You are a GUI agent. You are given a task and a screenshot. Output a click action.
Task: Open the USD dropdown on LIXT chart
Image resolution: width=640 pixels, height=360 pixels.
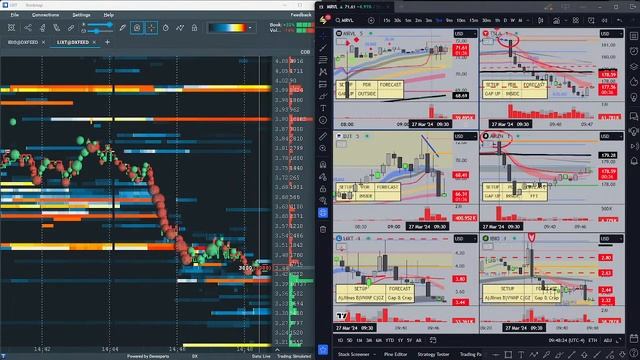[x=465, y=238]
